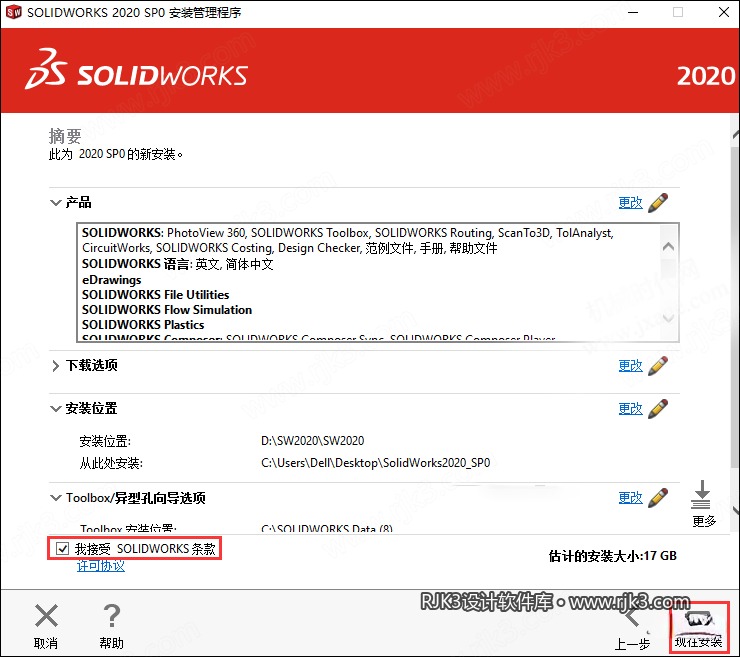Click product list scroll down arrow
This screenshot has height=657, width=740.
[668, 318]
